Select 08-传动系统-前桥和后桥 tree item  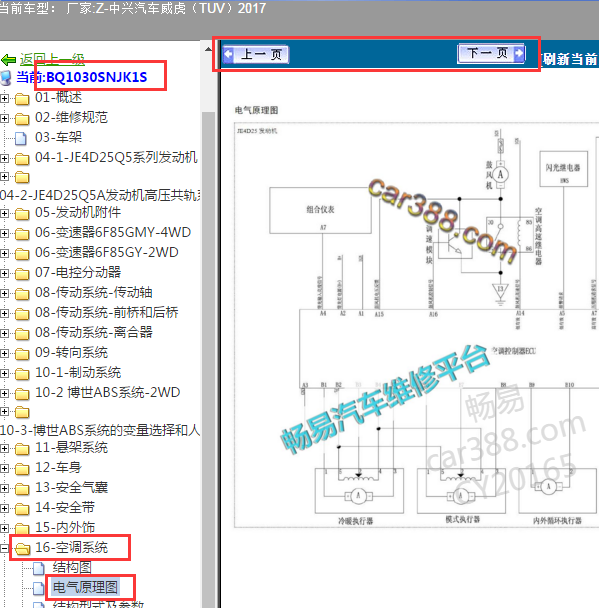point(107,313)
